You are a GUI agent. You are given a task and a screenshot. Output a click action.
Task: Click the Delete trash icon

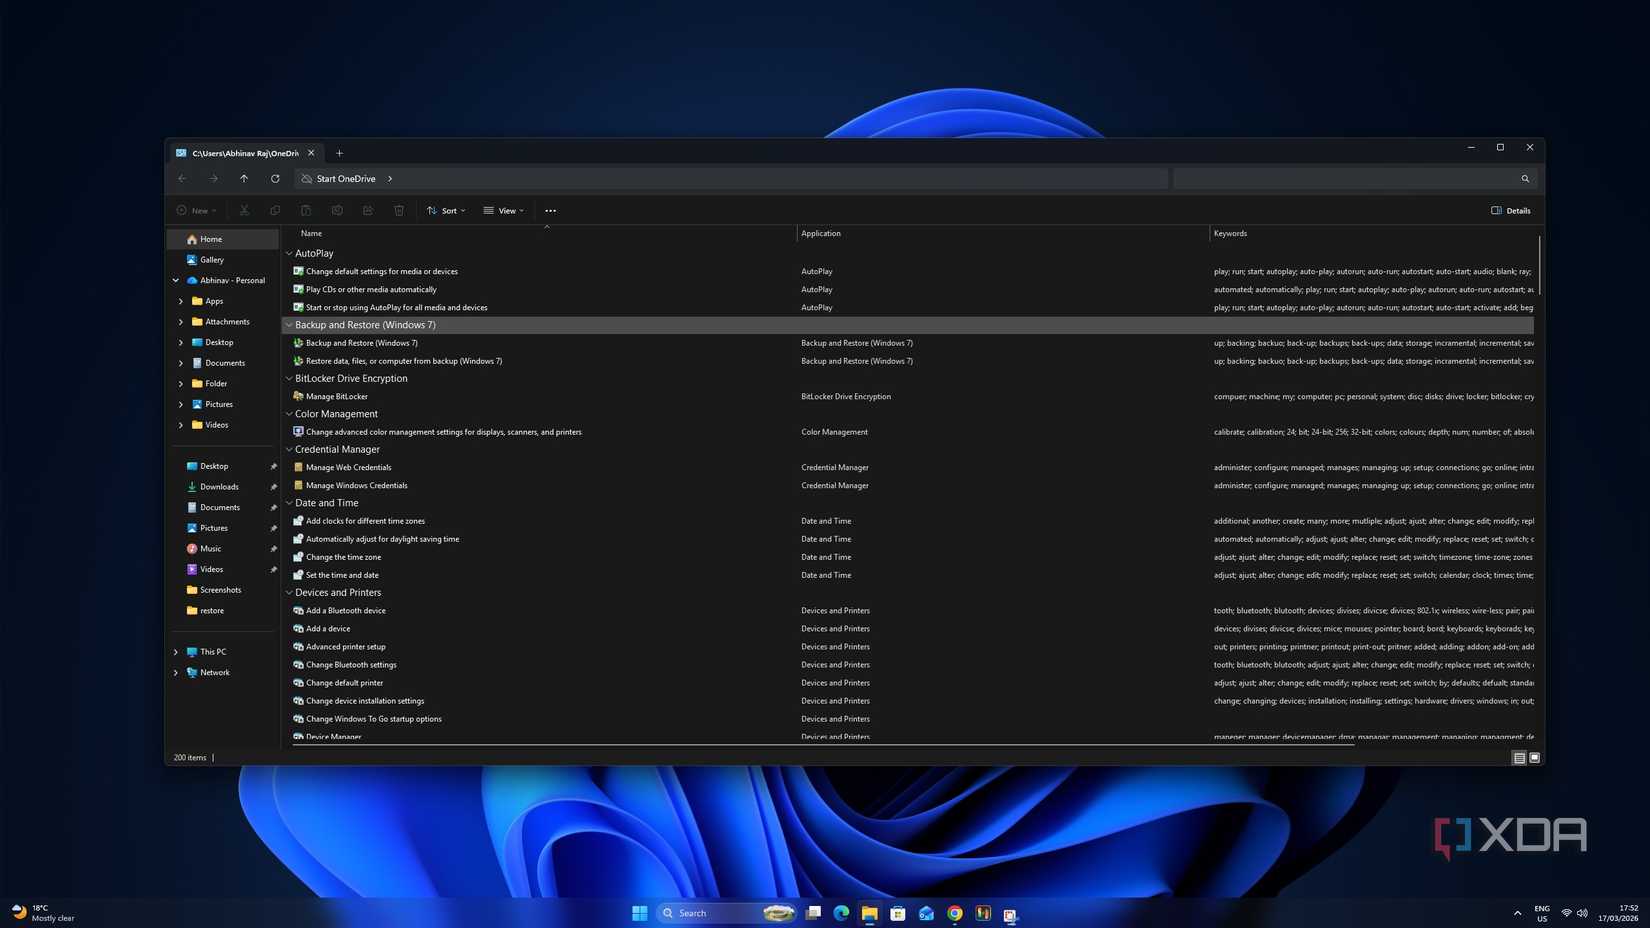tap(399, 211)
